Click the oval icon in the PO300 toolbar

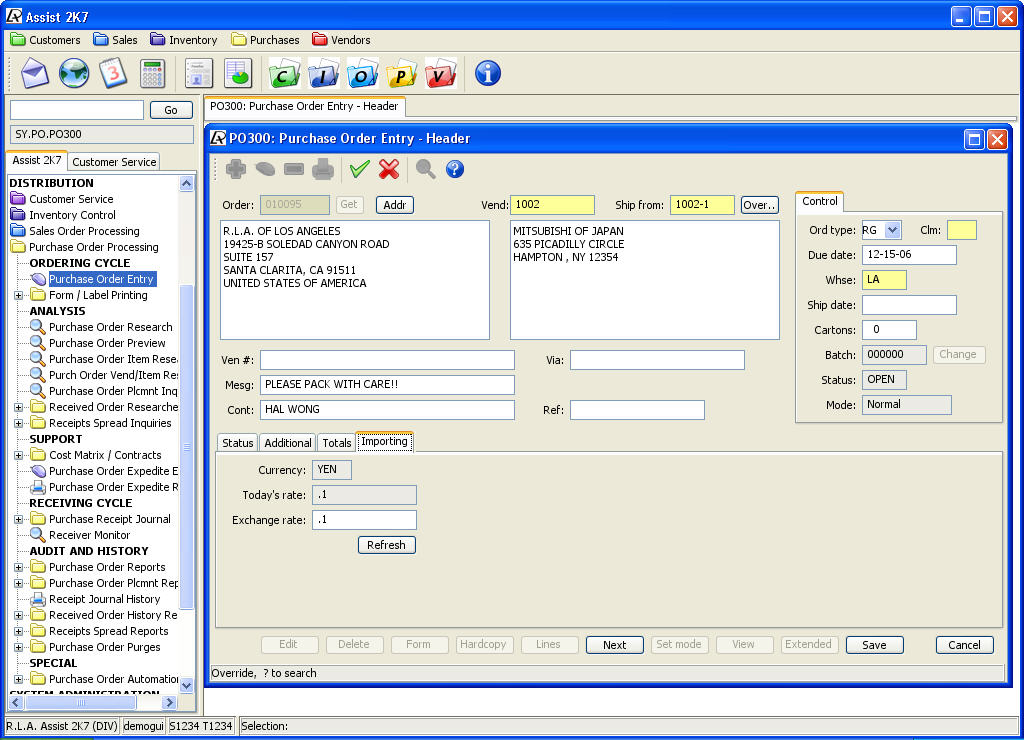click(x=265, y=169)
